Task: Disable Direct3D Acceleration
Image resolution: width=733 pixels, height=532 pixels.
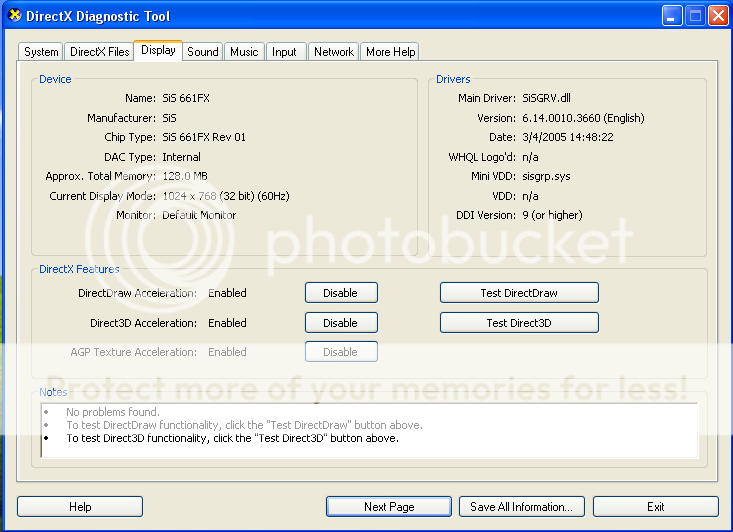Action: coord(341,323)
